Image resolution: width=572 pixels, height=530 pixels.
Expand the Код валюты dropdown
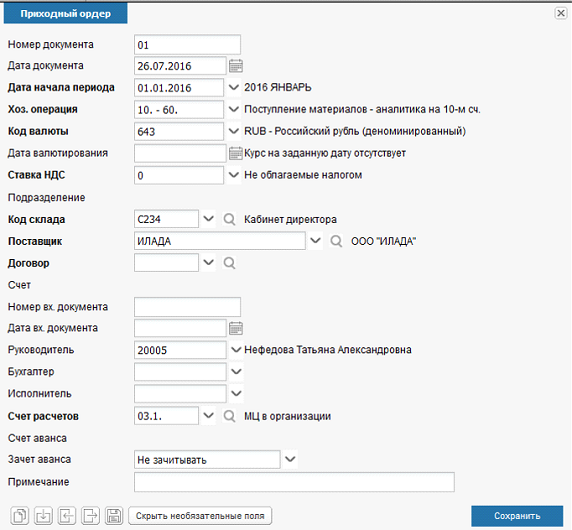click(x=233, y=131)
